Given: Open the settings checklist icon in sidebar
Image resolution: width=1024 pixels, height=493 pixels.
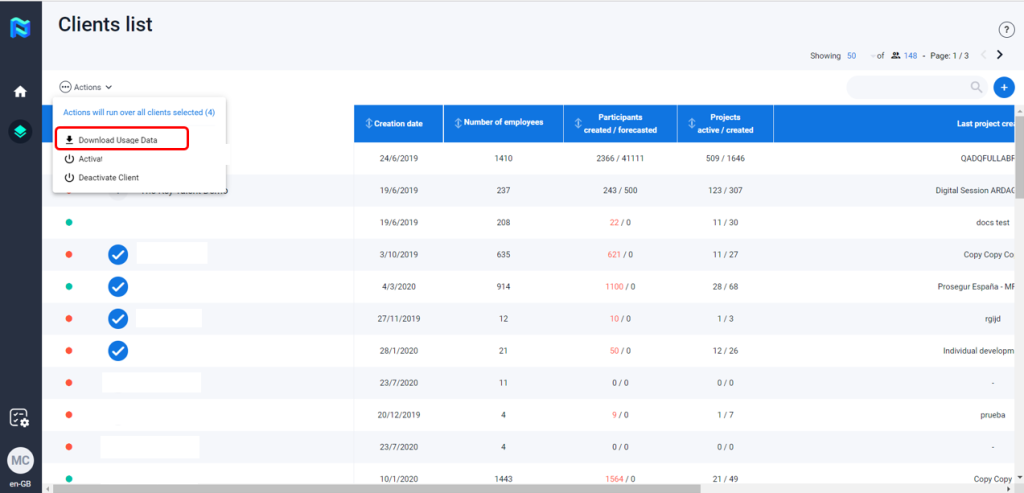Looking at the screenshot, I should tap(20, 418).
